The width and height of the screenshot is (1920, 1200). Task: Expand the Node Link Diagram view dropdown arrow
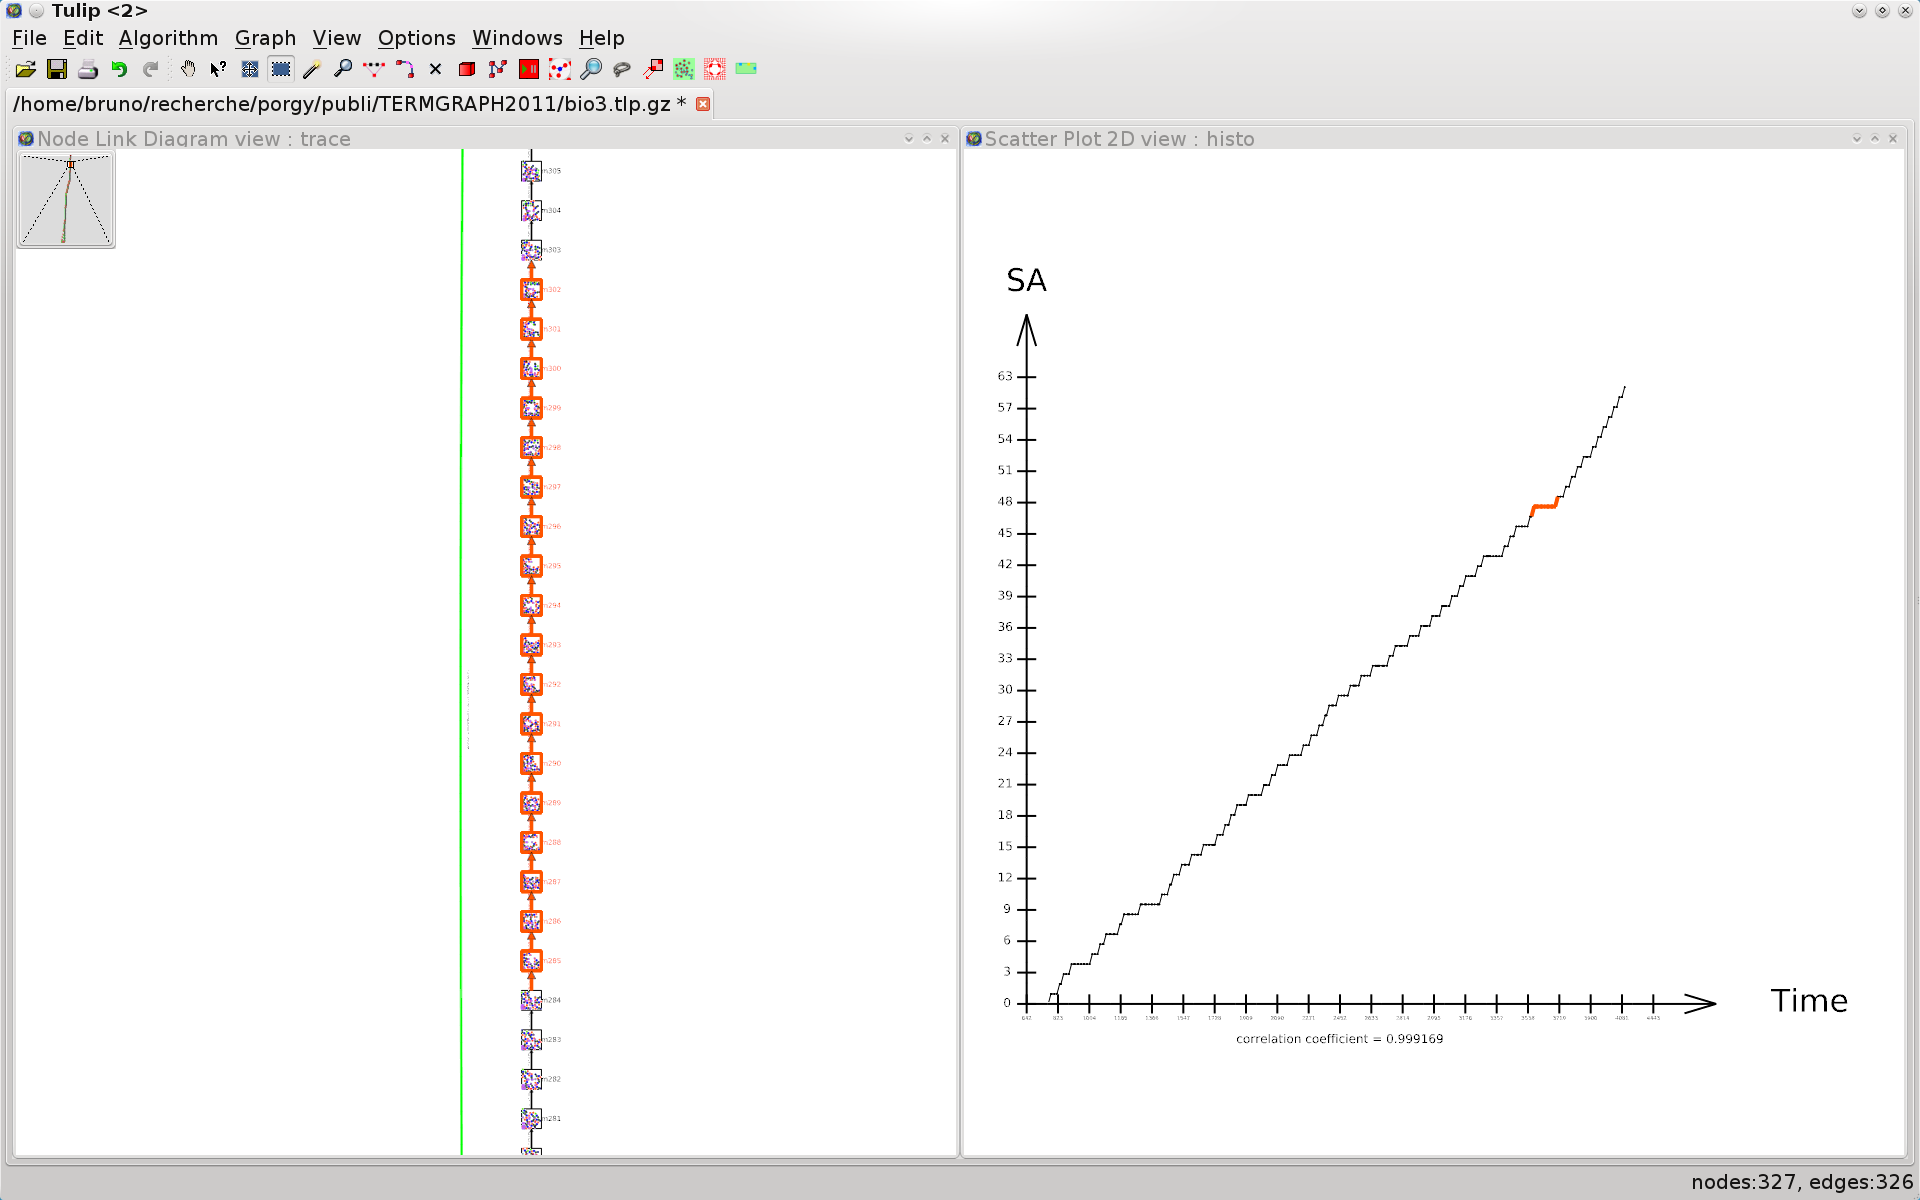click(x=909, y=139)
